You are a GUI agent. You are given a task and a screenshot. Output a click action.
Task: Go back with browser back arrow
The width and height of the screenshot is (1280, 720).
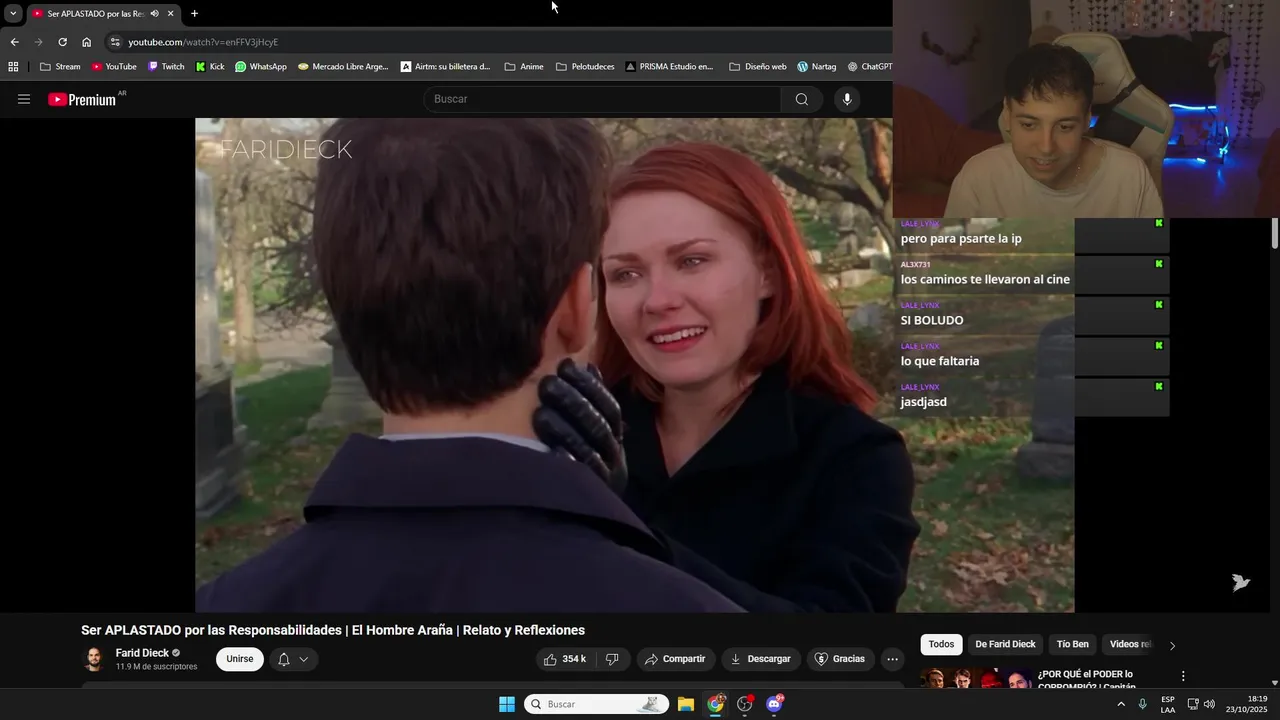pyautogui.click(x=14, y=42)
